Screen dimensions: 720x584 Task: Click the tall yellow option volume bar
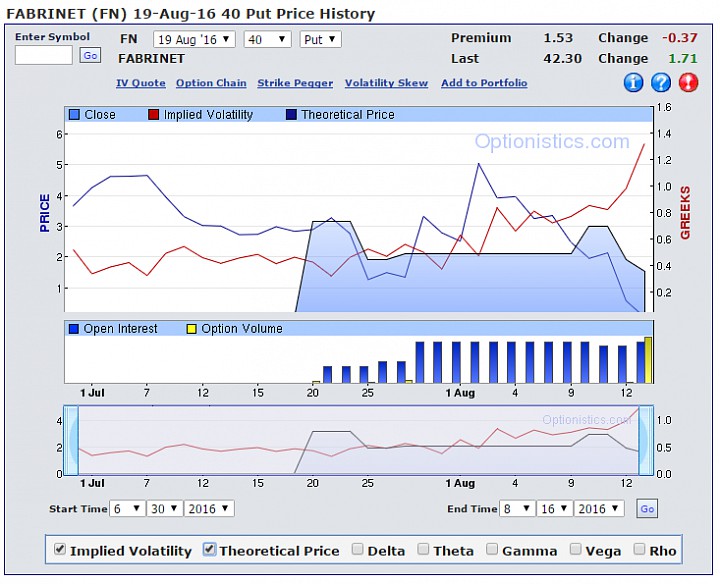point(648,360)
